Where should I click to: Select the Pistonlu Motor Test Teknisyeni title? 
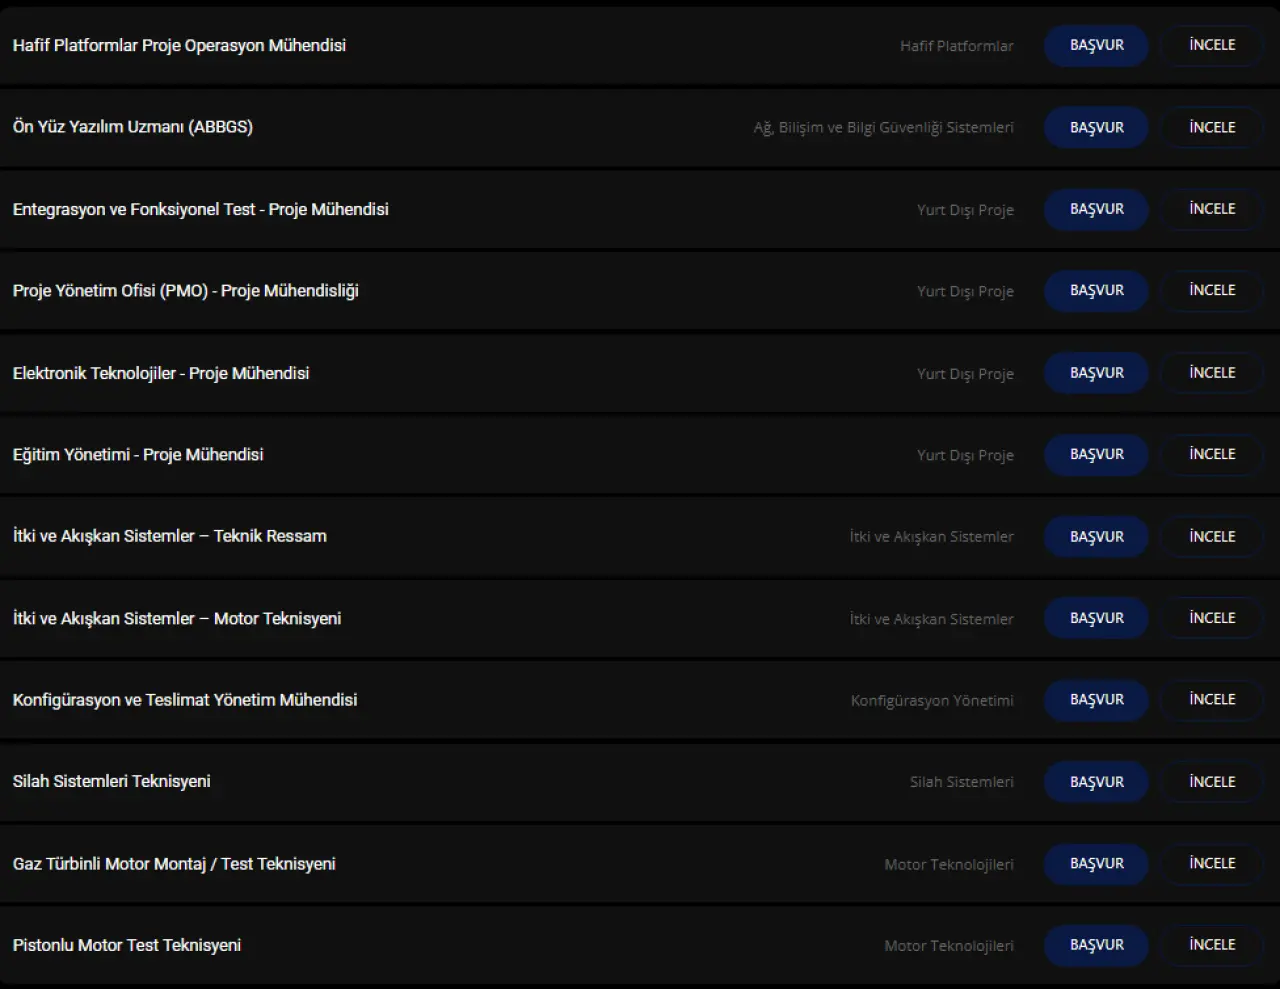click(127, 945)
